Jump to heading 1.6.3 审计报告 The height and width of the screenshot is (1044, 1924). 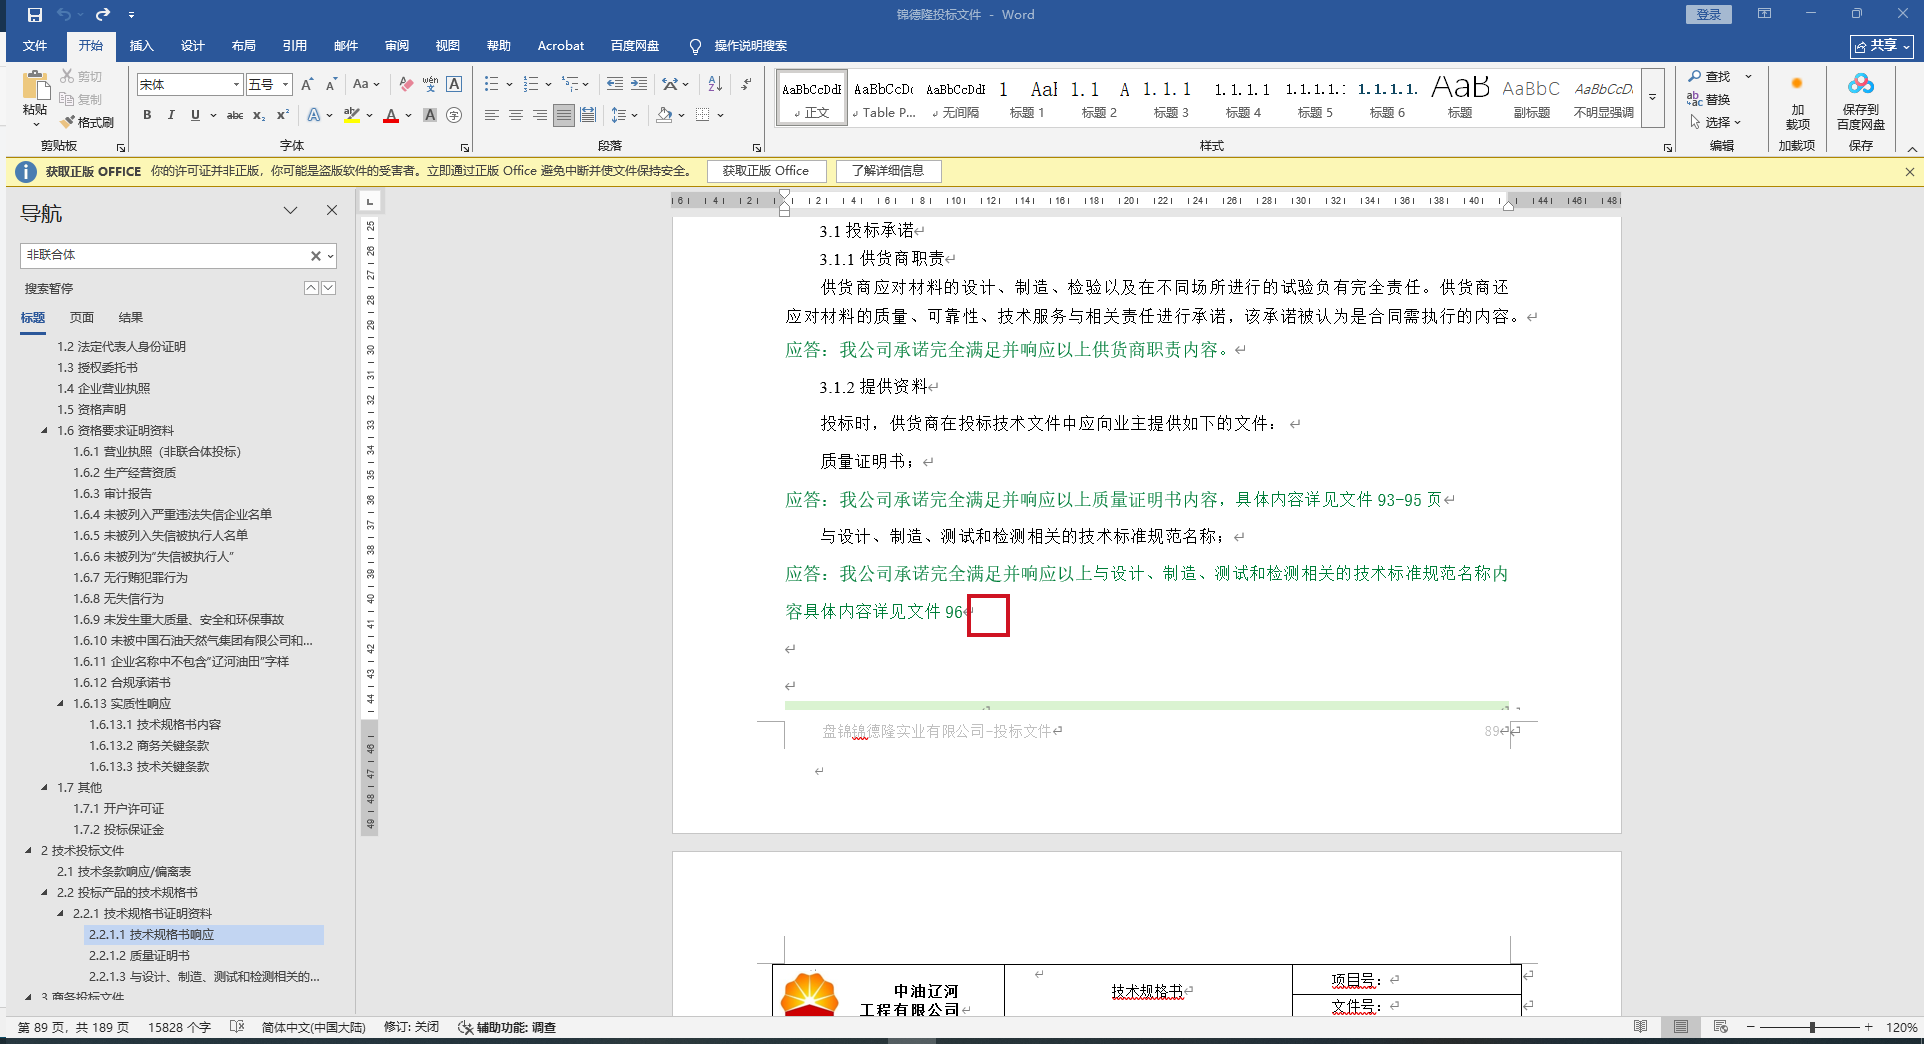point(112,494)
